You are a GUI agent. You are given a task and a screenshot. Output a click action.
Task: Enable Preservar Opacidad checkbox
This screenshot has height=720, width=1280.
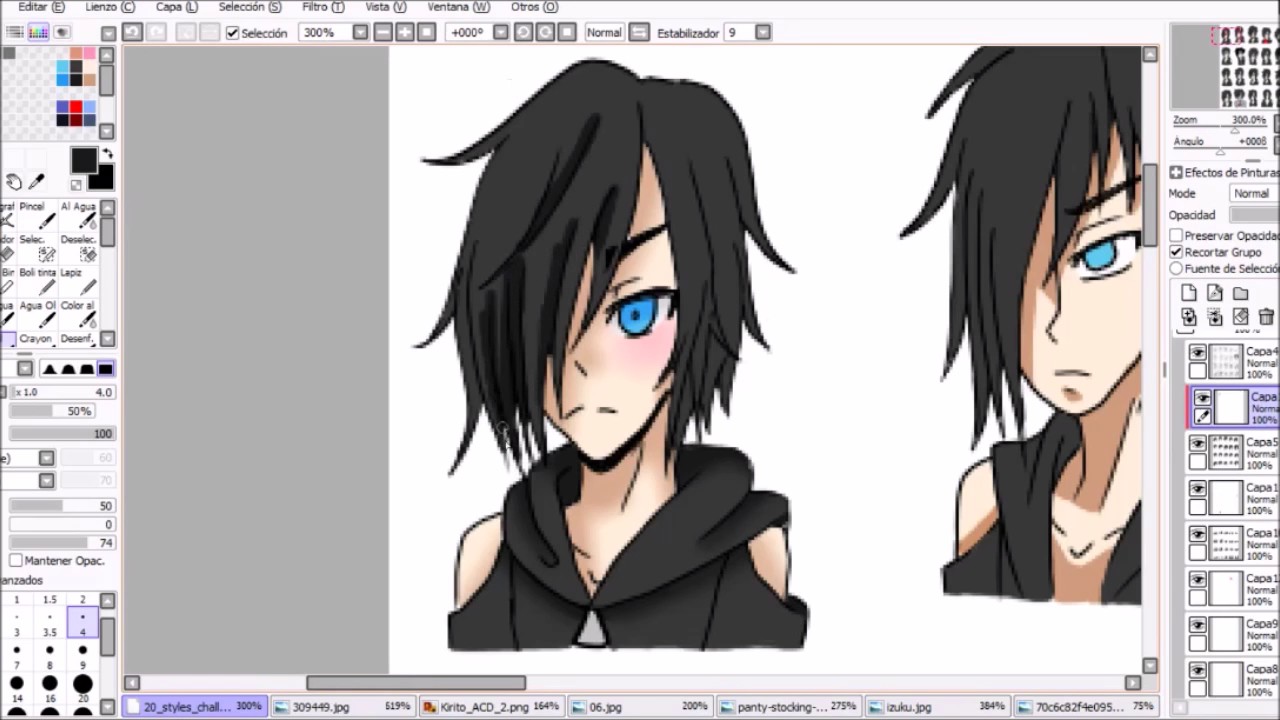click(x=1176, y=236)
